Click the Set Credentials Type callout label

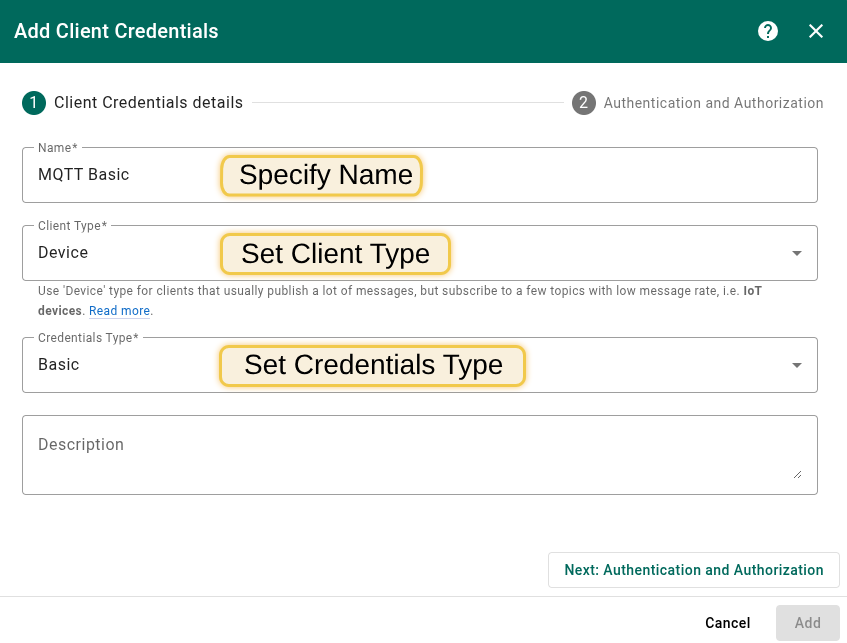372,365
